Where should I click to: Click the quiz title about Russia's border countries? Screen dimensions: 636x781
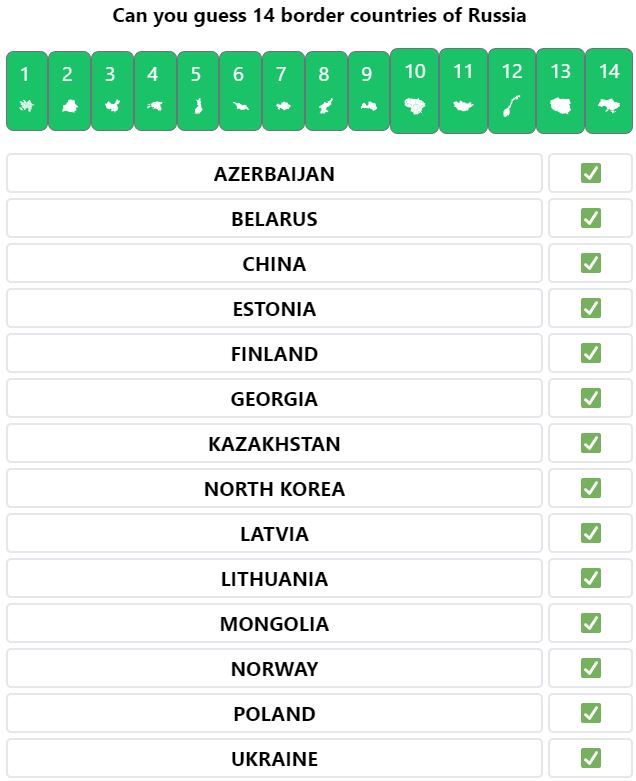319,15
